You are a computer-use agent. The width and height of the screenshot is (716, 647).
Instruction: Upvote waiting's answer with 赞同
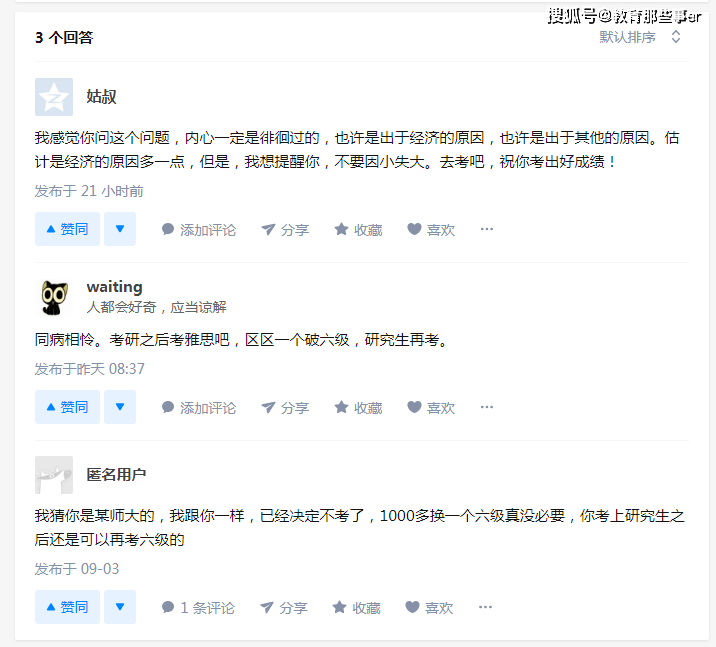67,407
